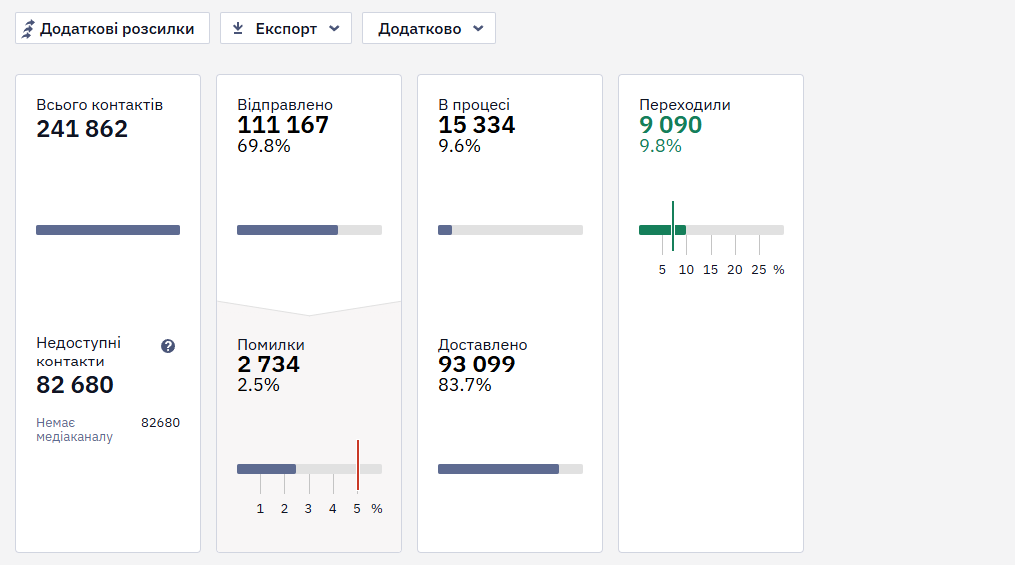The width and height of the screenshot is (1015, 565).
Task: Click the Недоступні контакти heading
Action: click(78, 352)
